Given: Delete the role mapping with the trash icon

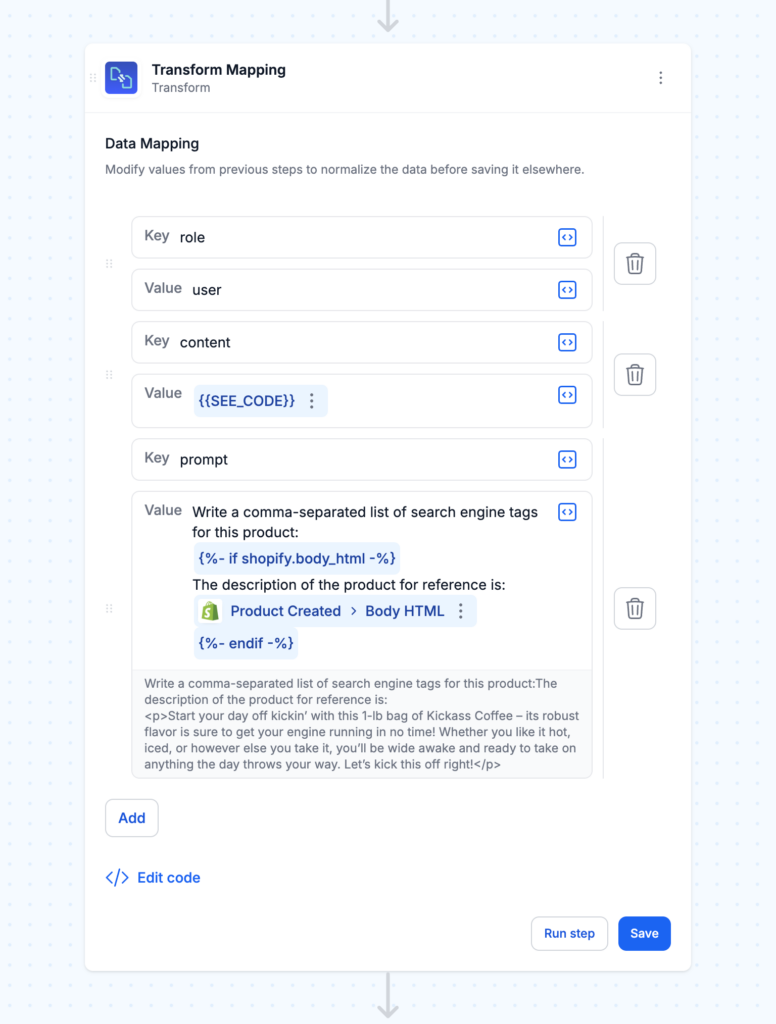Looking at the screenshot, I should click(x=634, y=263).
